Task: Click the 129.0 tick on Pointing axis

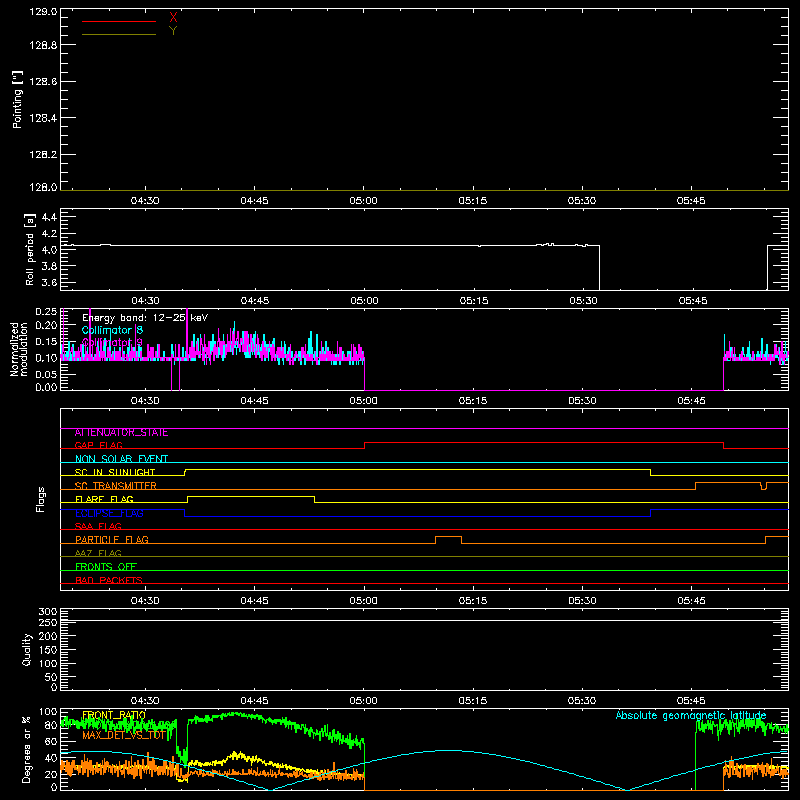Action: point(43,12)
